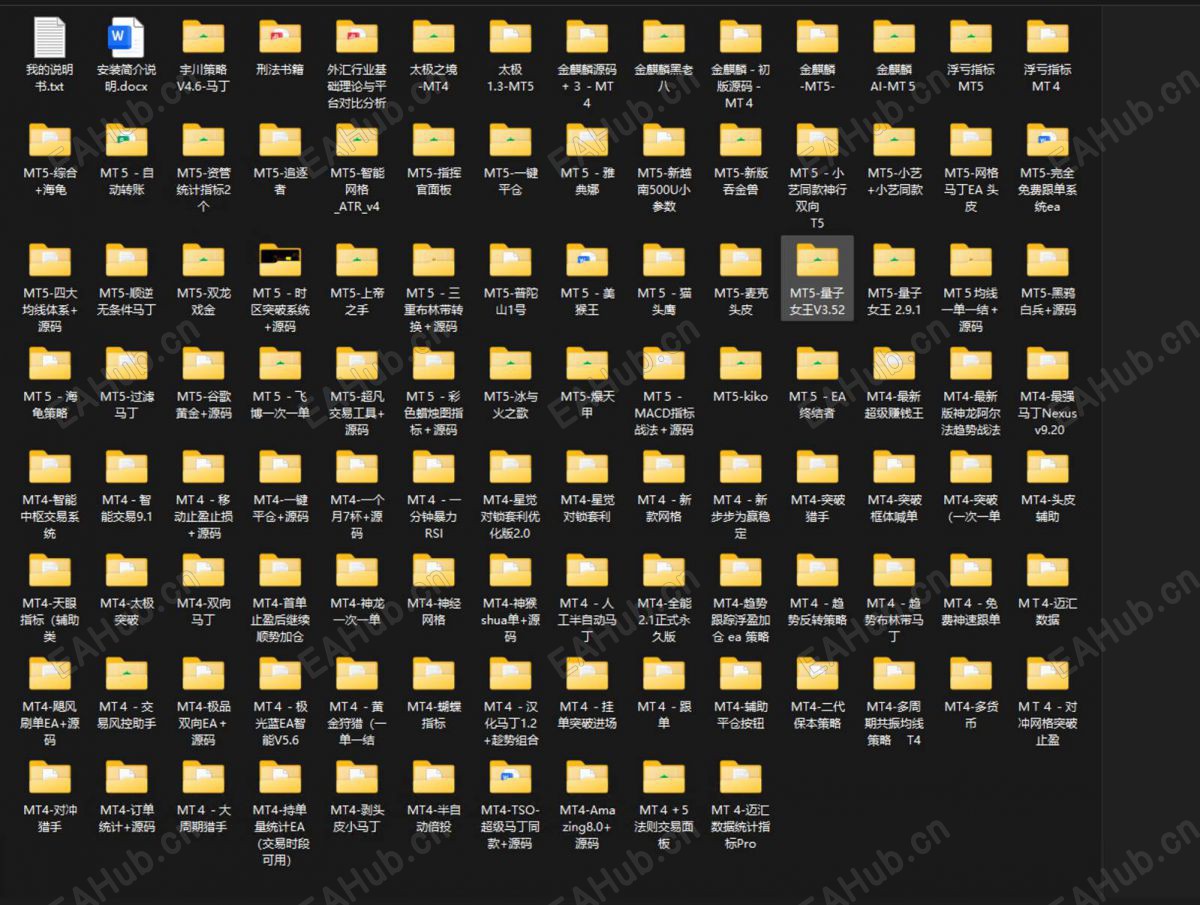This screenshot has height=905, width=1200.
Task: Click the MT5-一键平仓 folder icon
Action: [510, 140]
